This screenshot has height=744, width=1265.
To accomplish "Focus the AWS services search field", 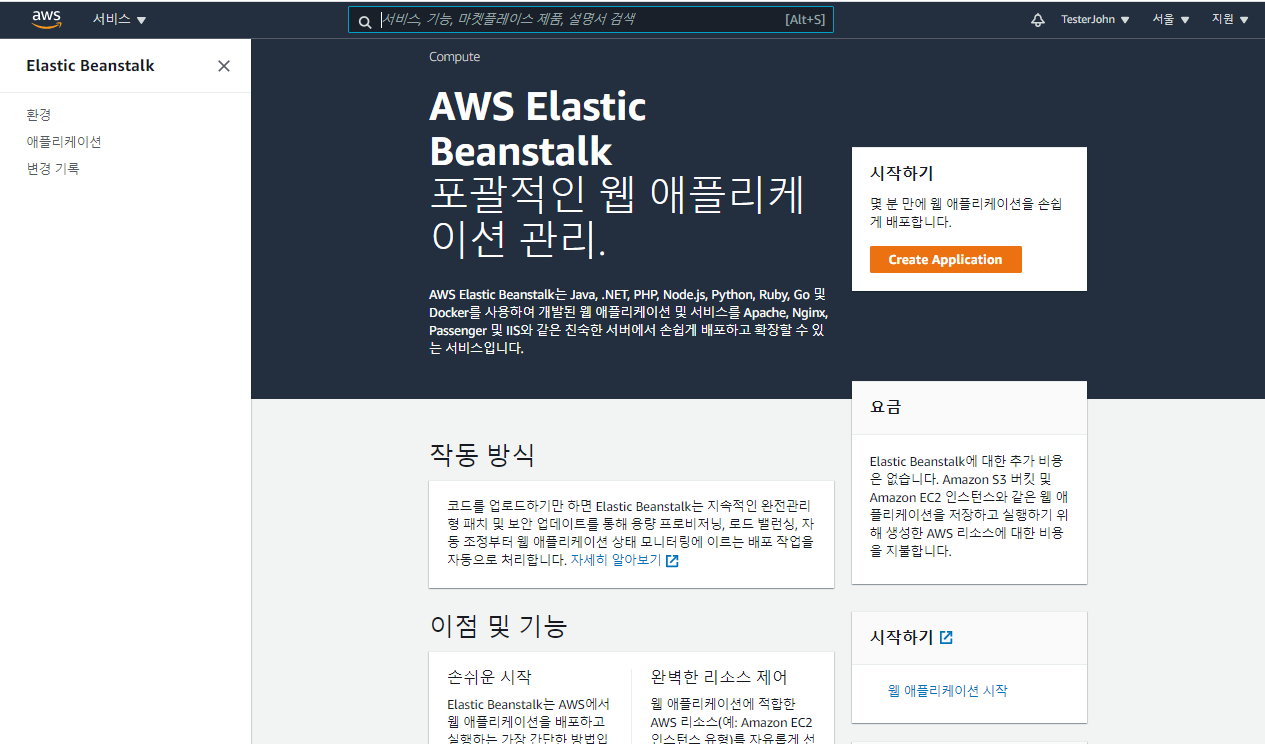I will point(590,20).
